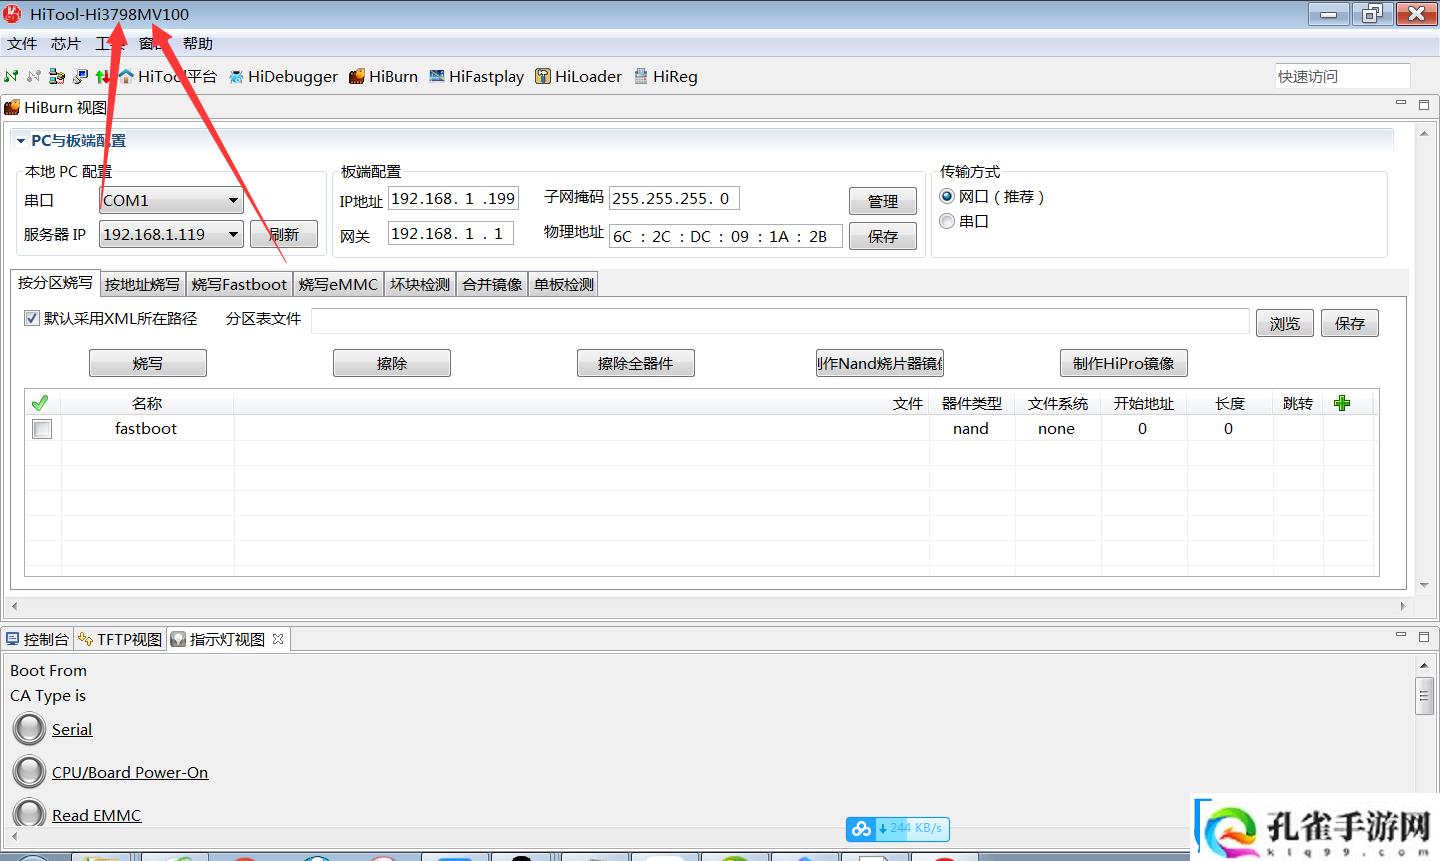This screenshot has width=1440, height=861.
Task: Minimize the HiBurn view panel
Action: point(1401,103)
